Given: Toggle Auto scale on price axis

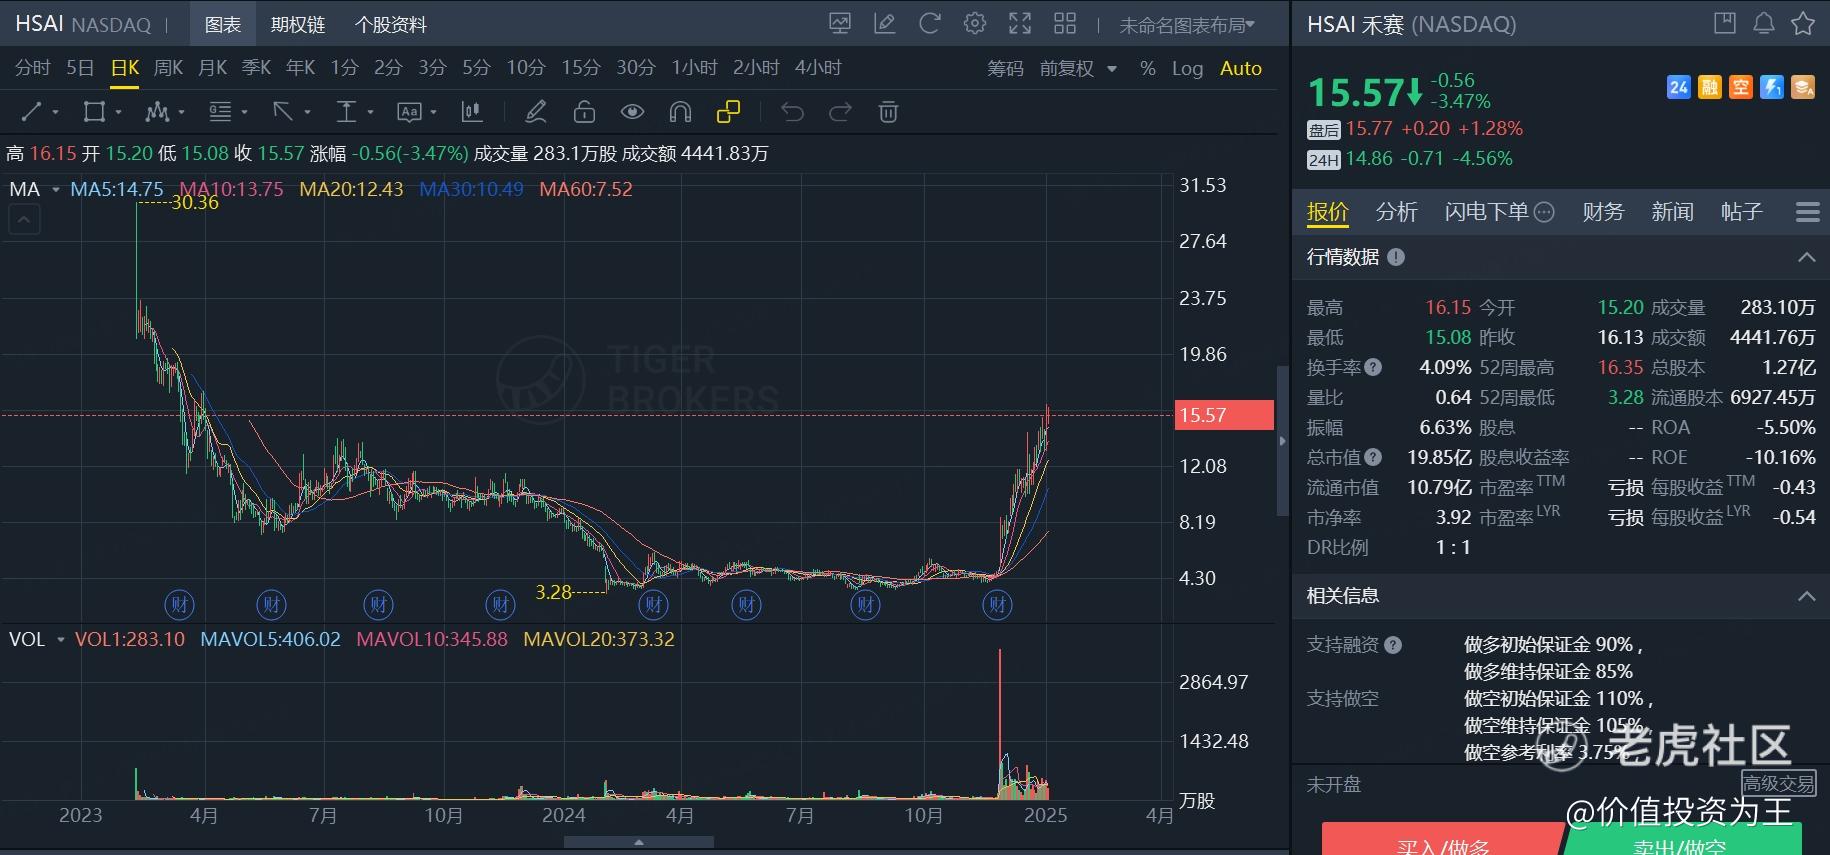Looking at the screenshot, I should (x=1241, y=68).
